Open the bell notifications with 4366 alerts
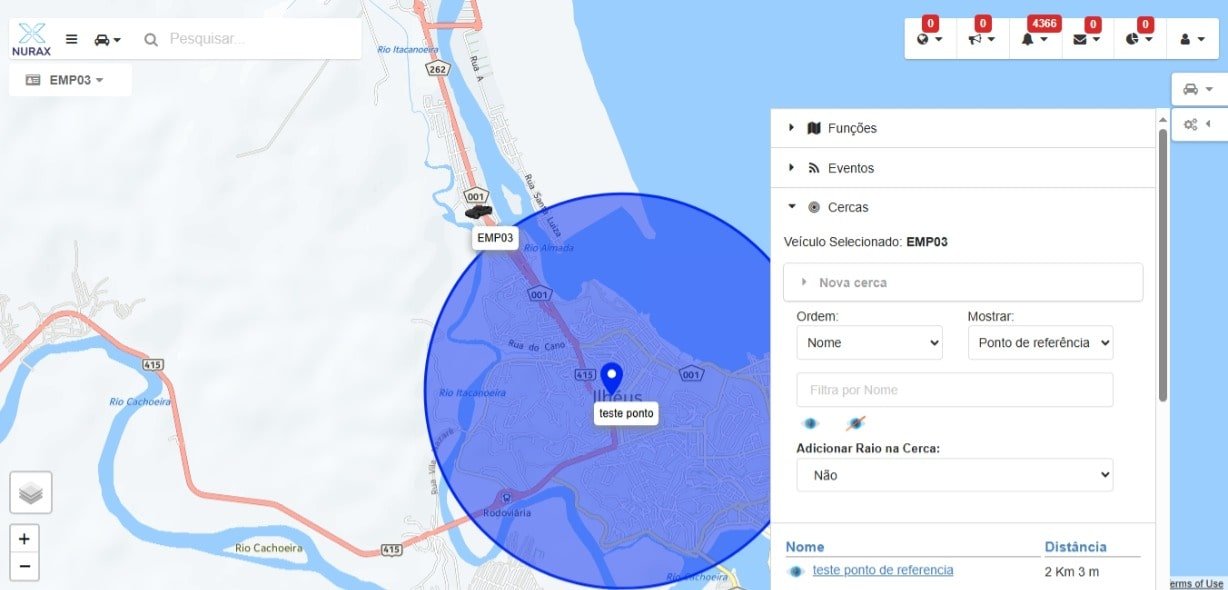Screen dimensions: 1228x590 (1034, 39)
